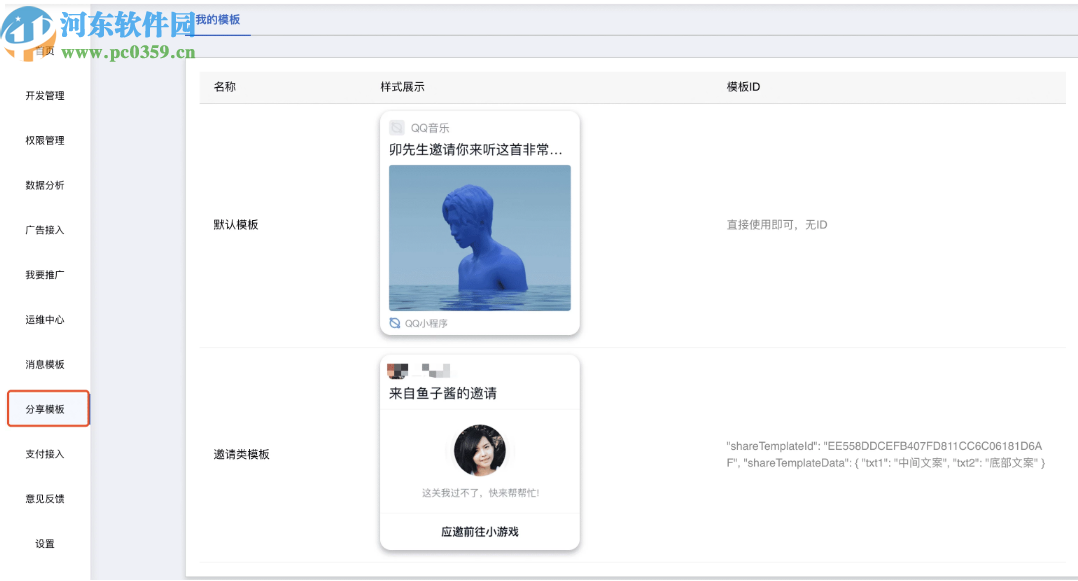Click the 应邀前往小游戏 button

coord(479,530)
